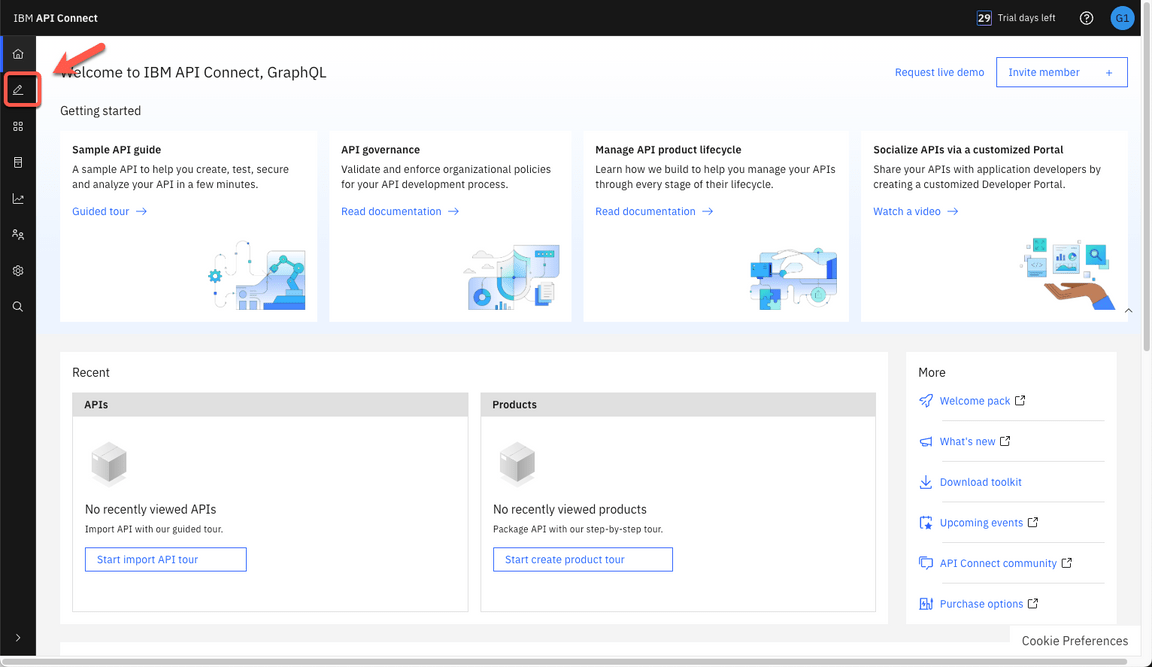
Task: Click the Download toolkit arrow icon
Action: [x=926, y=482]
